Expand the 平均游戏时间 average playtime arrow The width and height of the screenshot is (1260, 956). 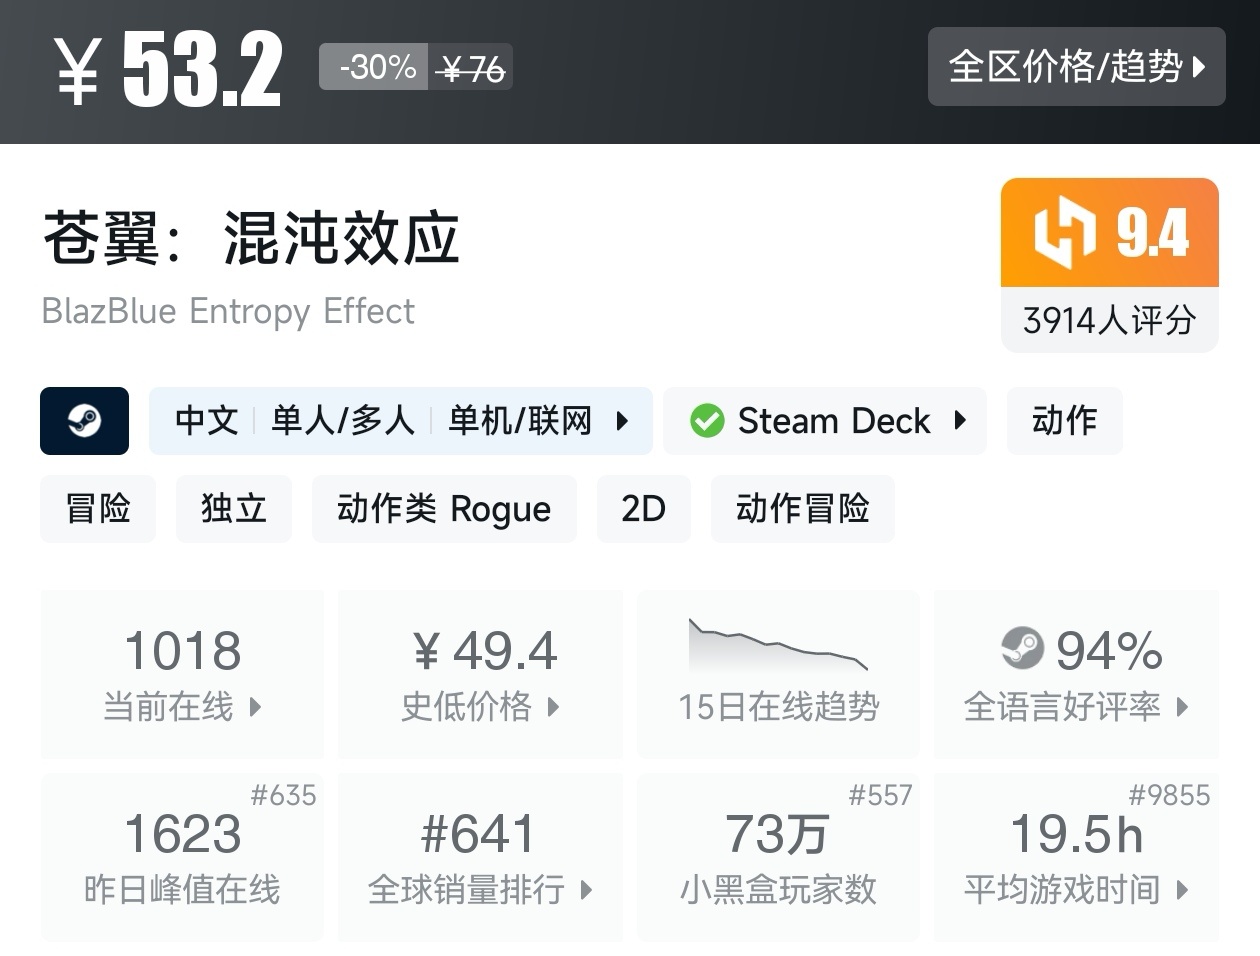[1183, 889]
